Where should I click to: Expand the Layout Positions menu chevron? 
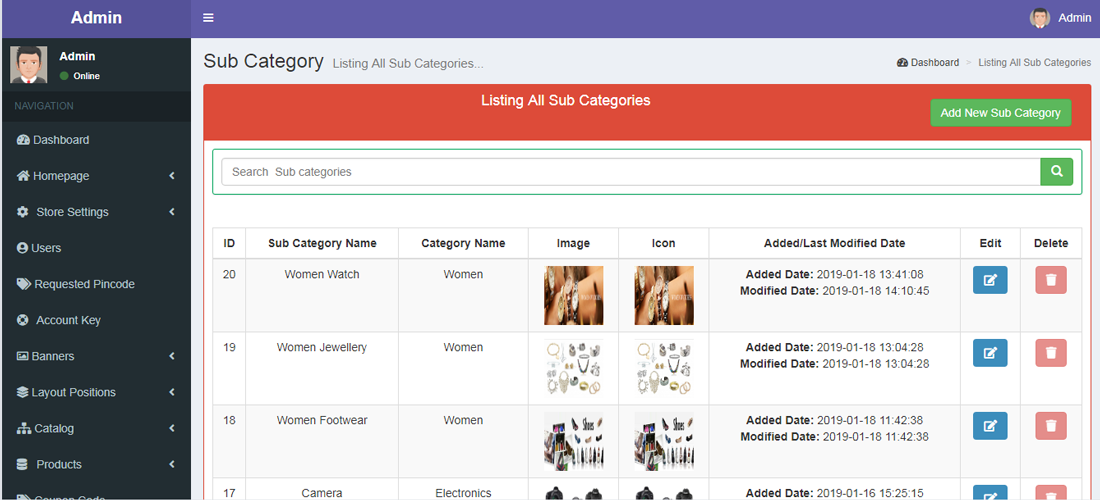(172, 392)
